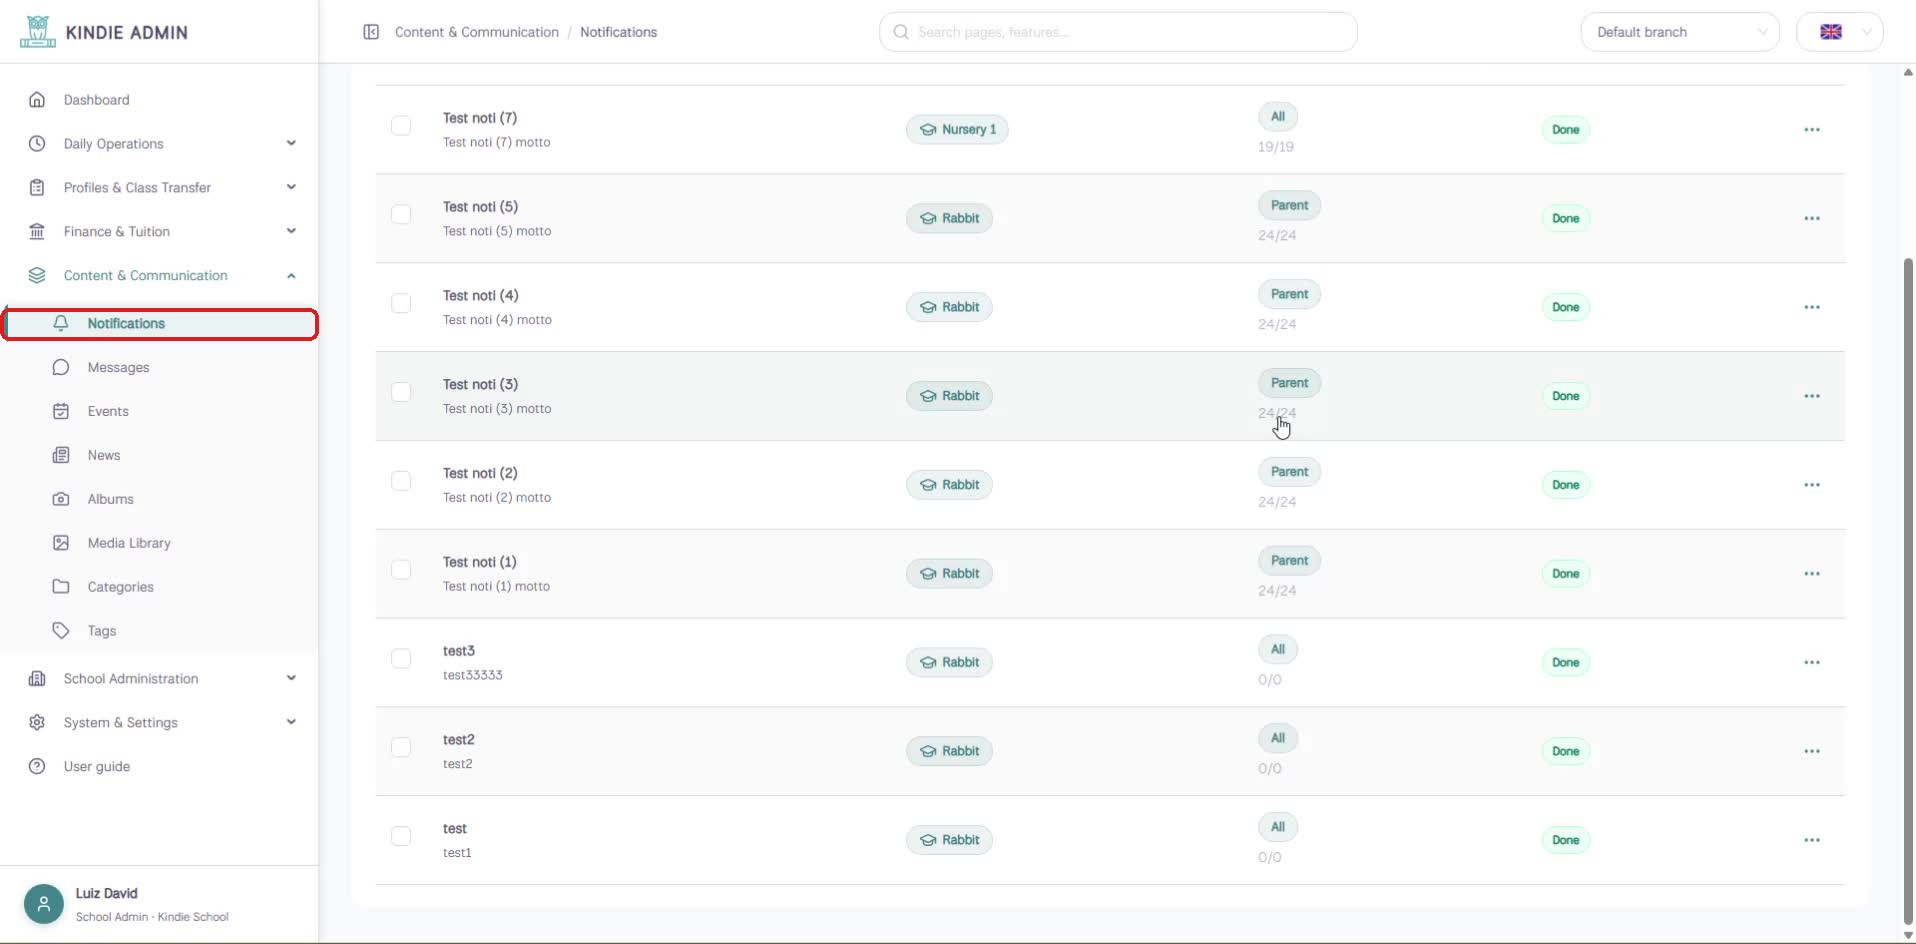Click the Rabbit tag on Test noti (1)
This screenshot has height=944, width=1916.
(949, 574)
